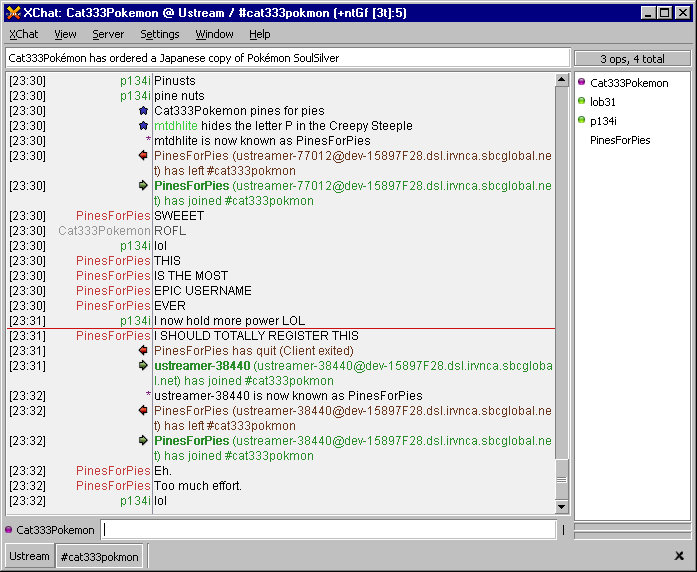Click the nick PinesForPies beside 'SWEEET'
Screen dimensions: 697x572
[x=113, y=216]
